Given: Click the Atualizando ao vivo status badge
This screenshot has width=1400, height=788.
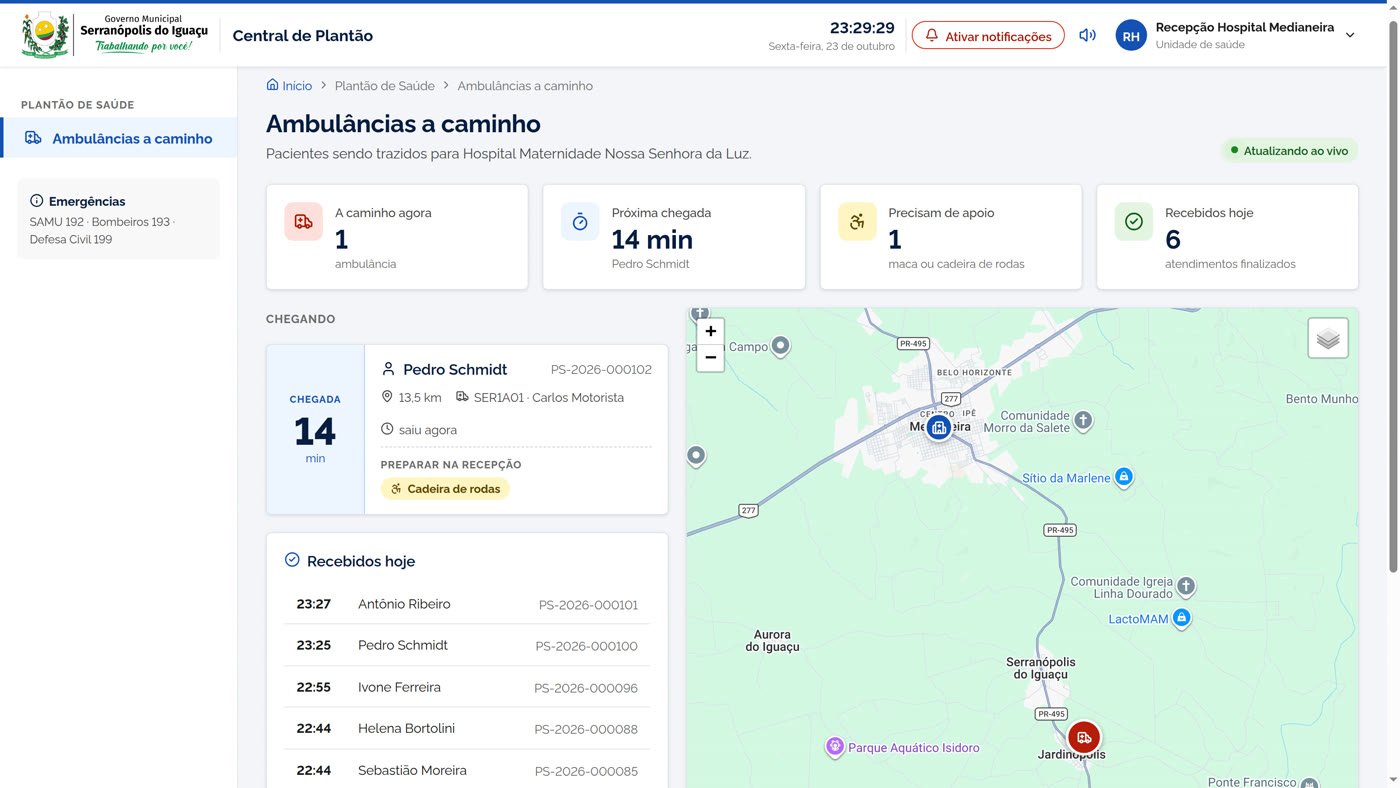Looking at the screenshot, I should [x=1290, y=151].
